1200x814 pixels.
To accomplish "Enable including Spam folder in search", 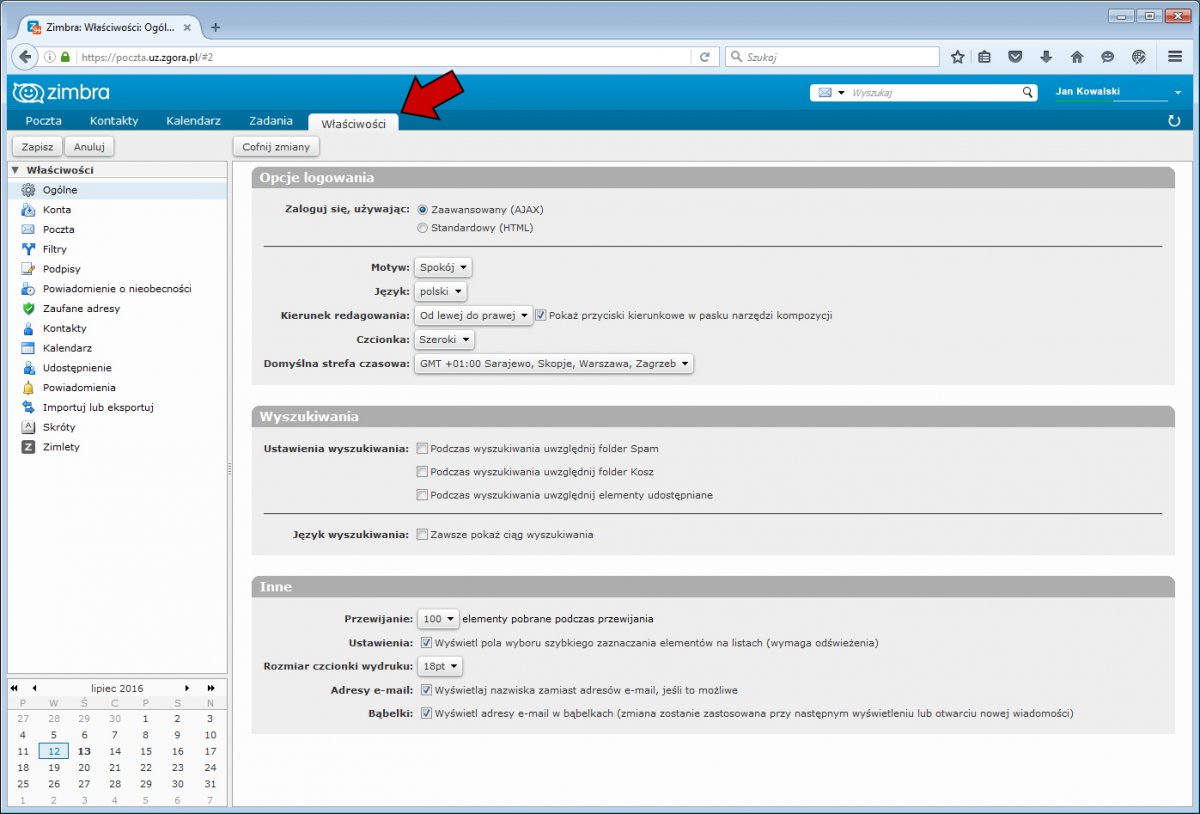I will click(423, 449).
